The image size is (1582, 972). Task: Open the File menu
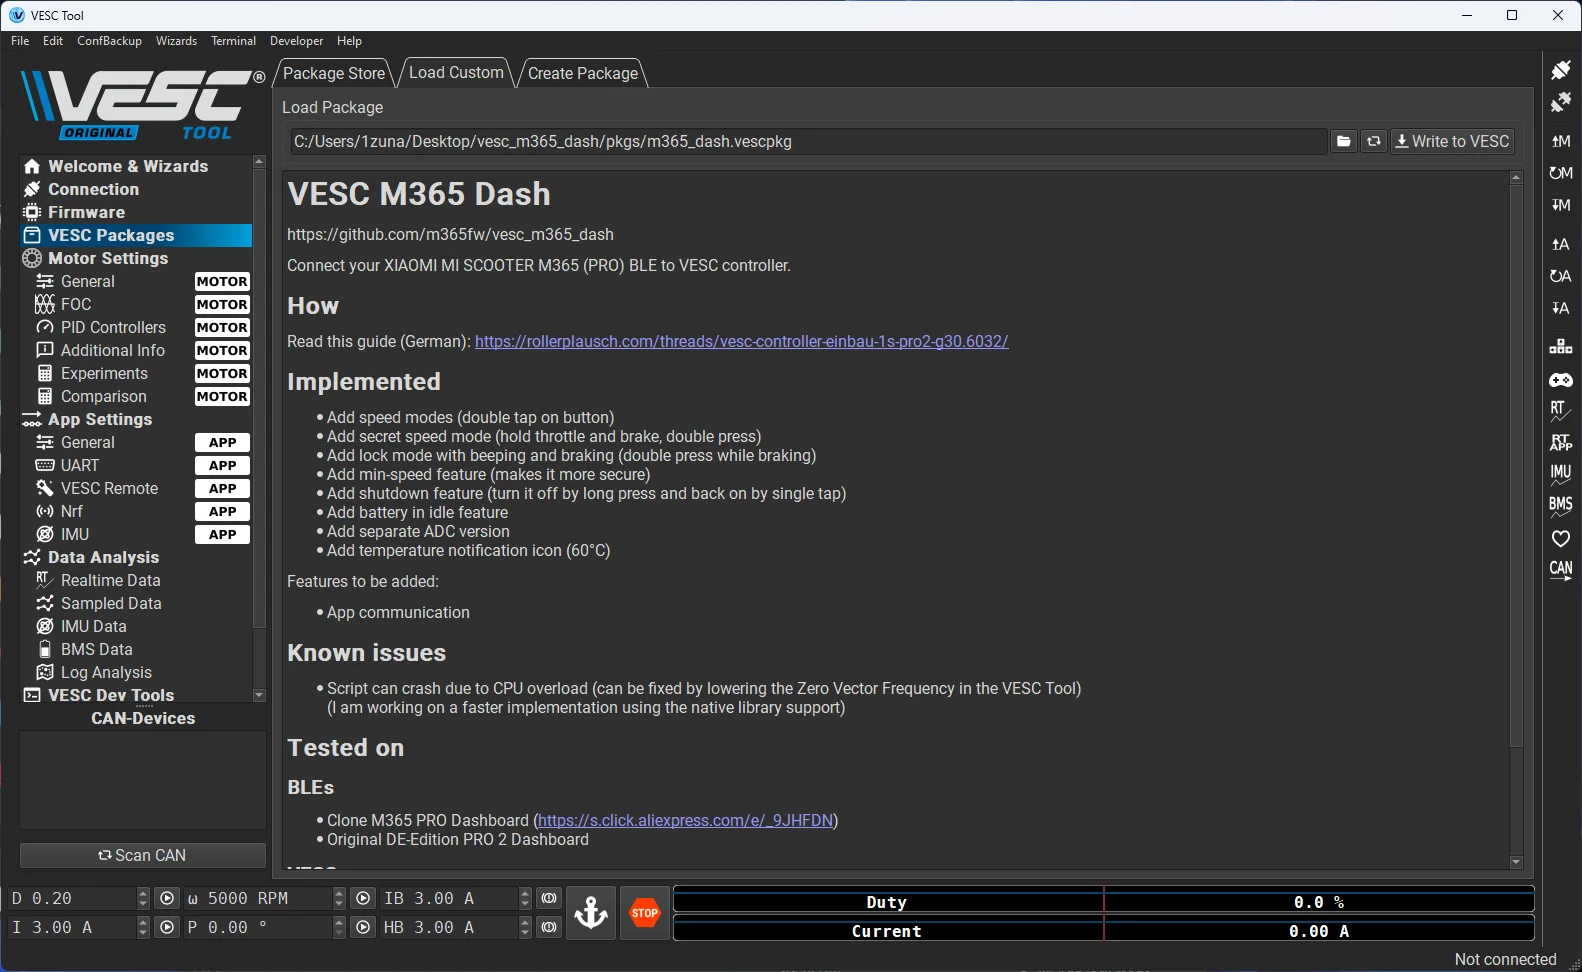pos(20,41)
